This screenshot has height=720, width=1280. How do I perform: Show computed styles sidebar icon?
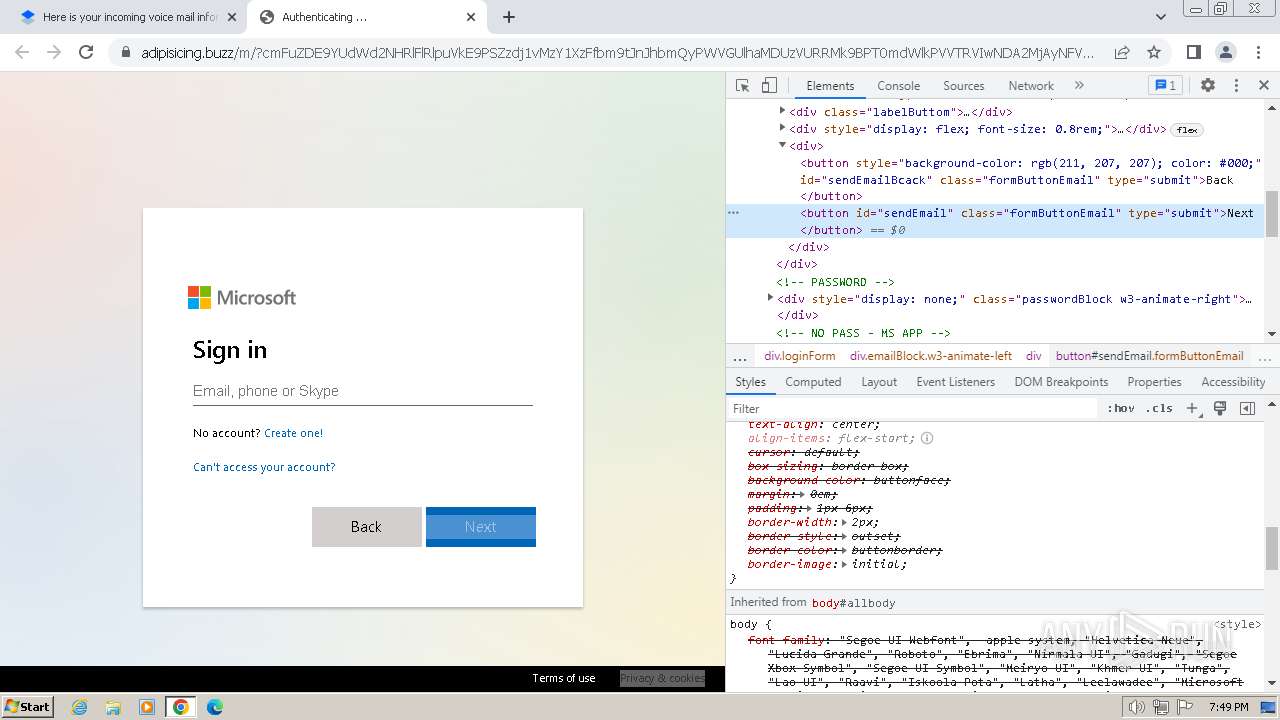pyautogui.click(x=1247, y=408)
